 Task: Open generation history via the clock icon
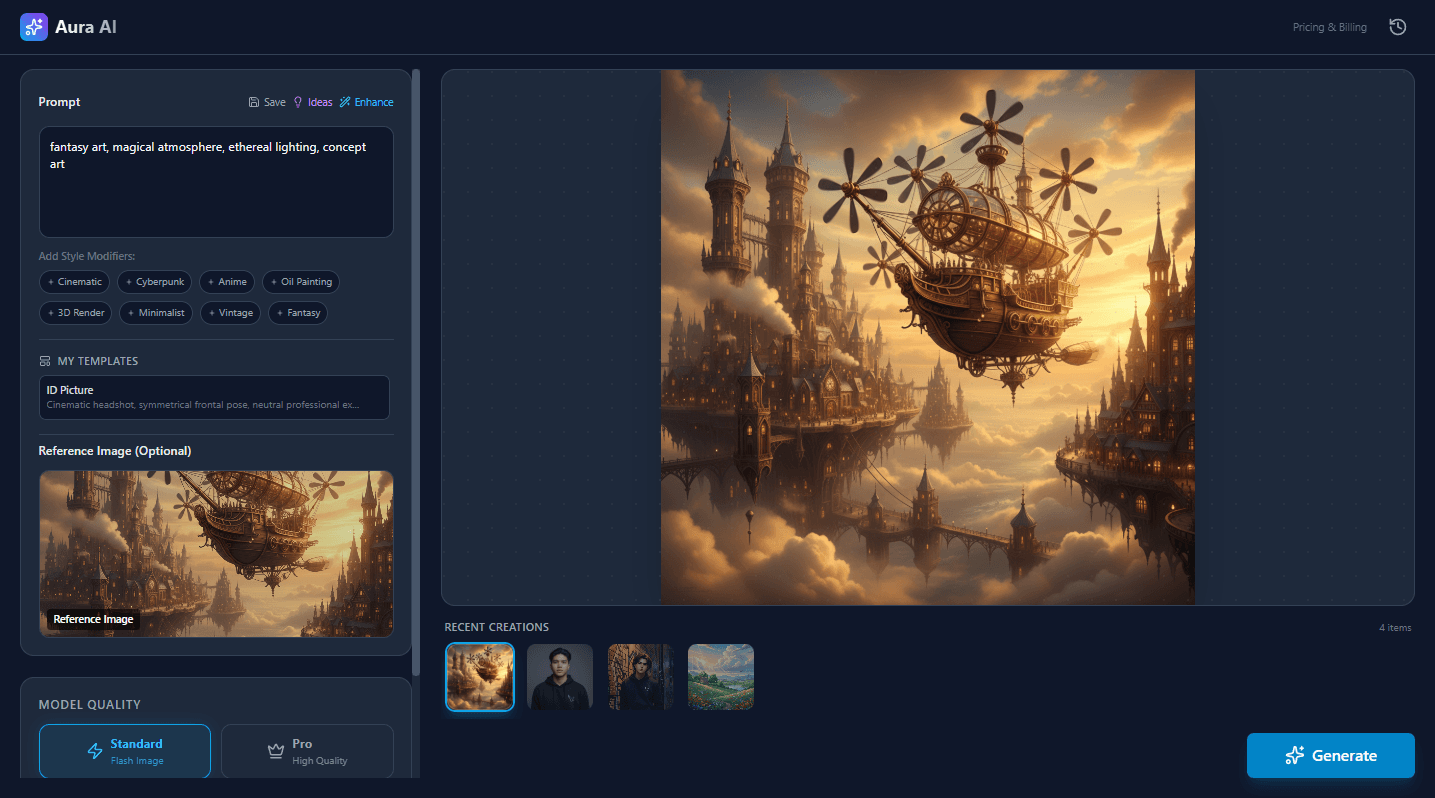[x=1397, y=27]
